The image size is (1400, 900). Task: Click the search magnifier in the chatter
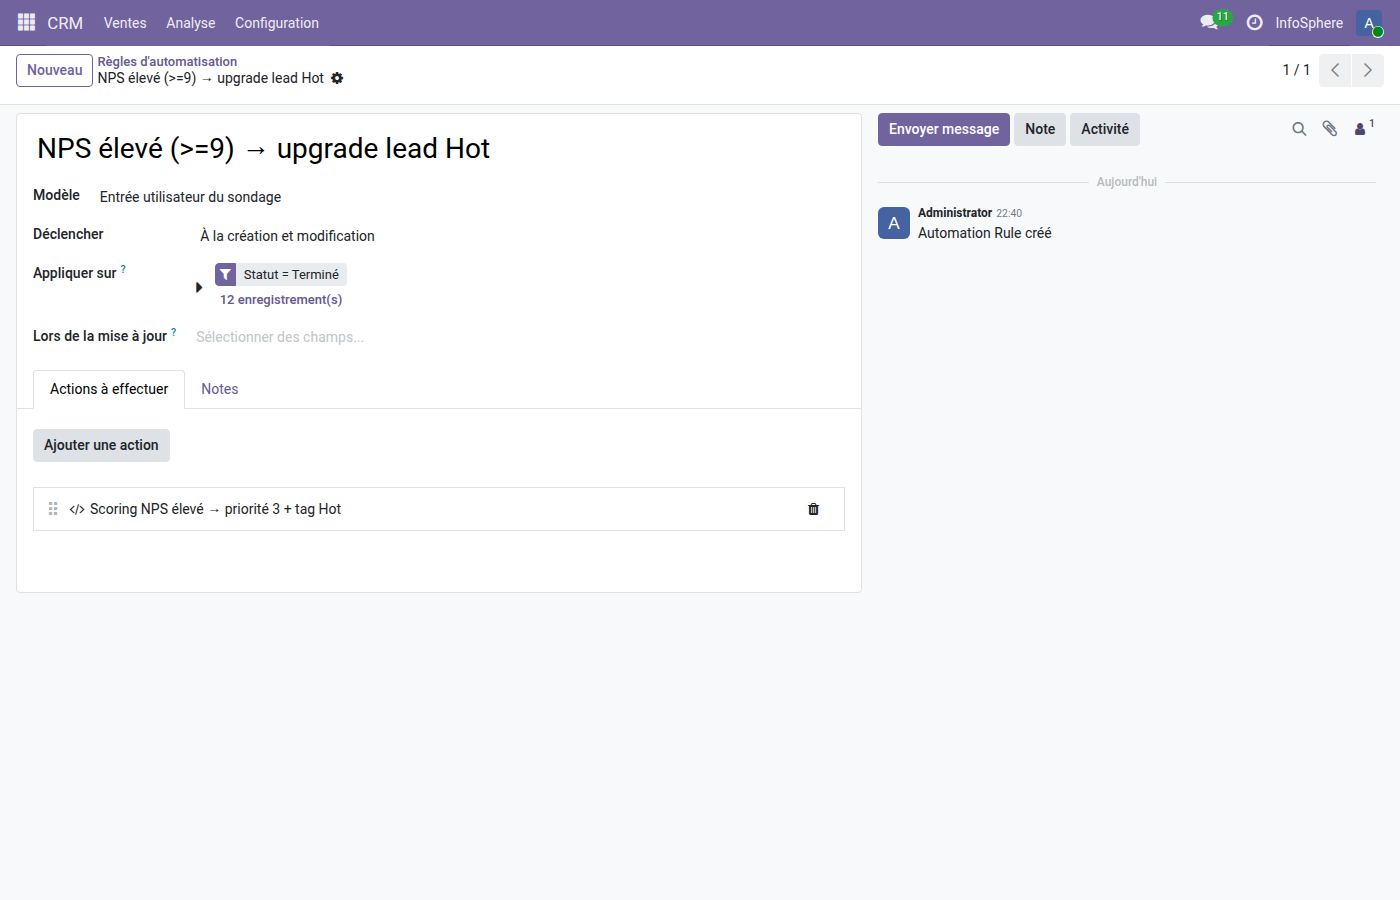pos(1299,129)
